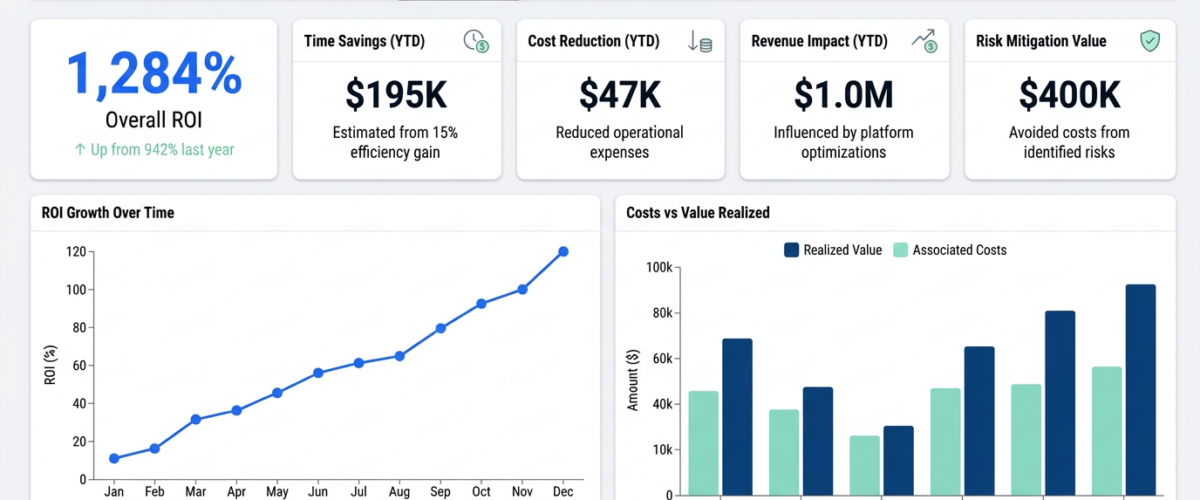The height and width of the screenshot is (500, 1200).
Task: Click the 'Associated Costs' legend label
Action: pos(960,250)
